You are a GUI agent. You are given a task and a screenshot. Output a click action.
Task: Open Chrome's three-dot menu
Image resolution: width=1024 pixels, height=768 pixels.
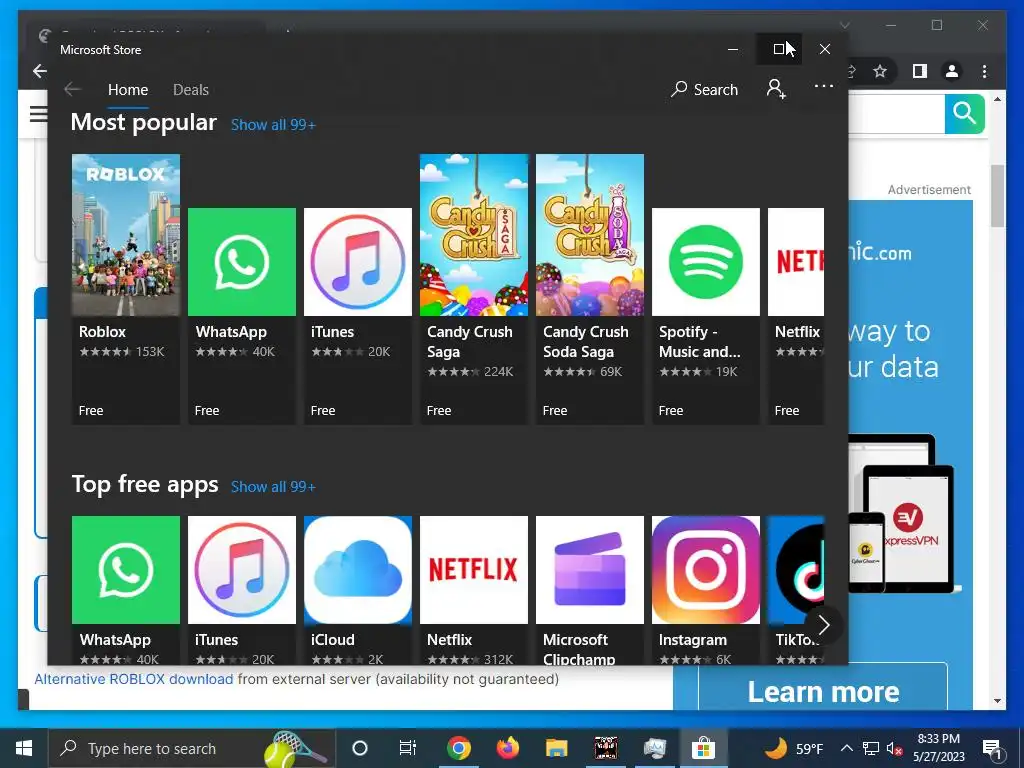coord(984,71)
